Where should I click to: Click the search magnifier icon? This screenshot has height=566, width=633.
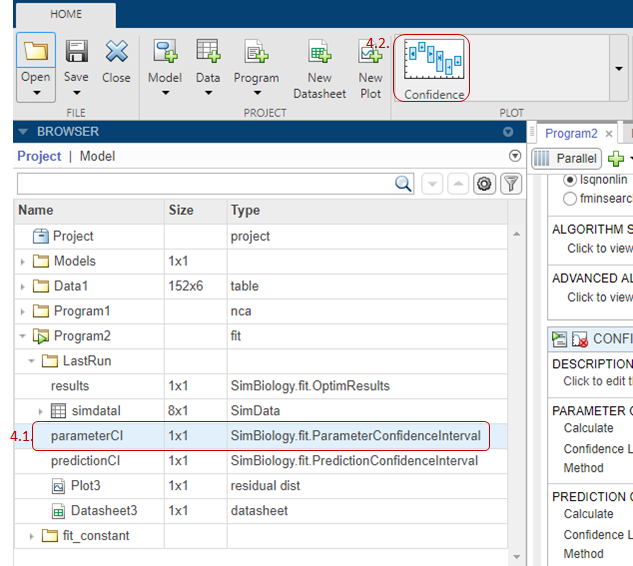point(403,183)
